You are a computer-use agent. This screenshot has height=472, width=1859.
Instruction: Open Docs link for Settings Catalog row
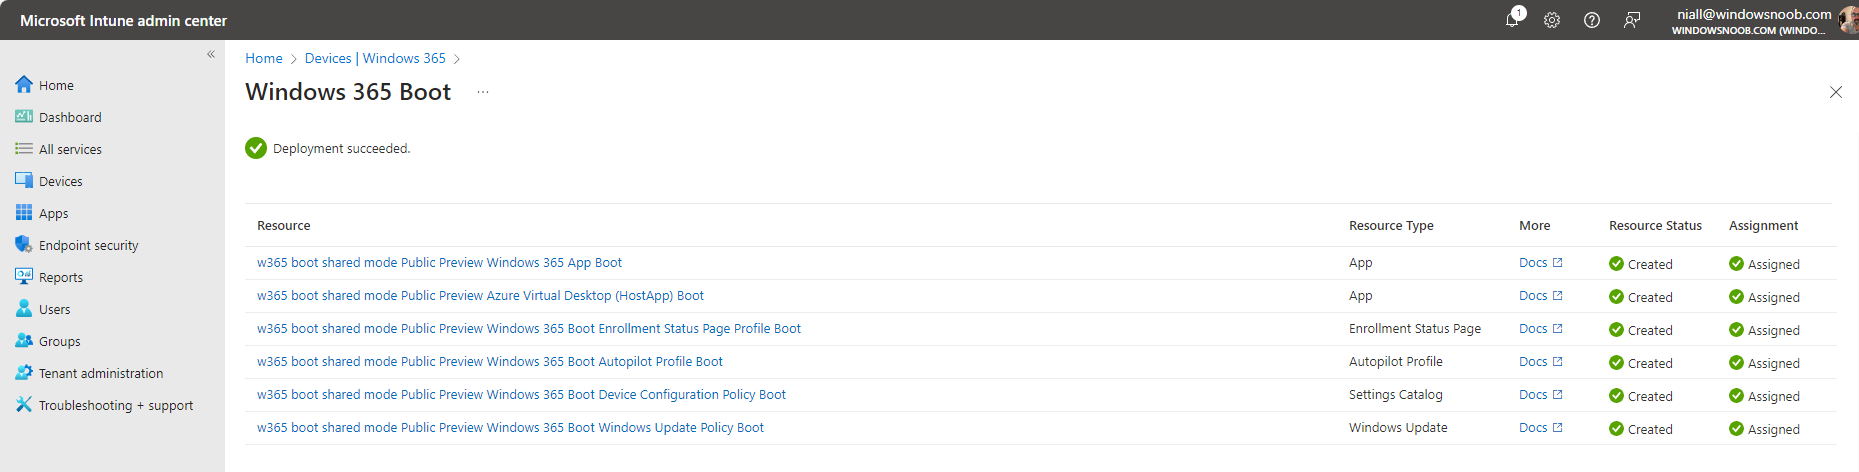[x=1540, y=395]
